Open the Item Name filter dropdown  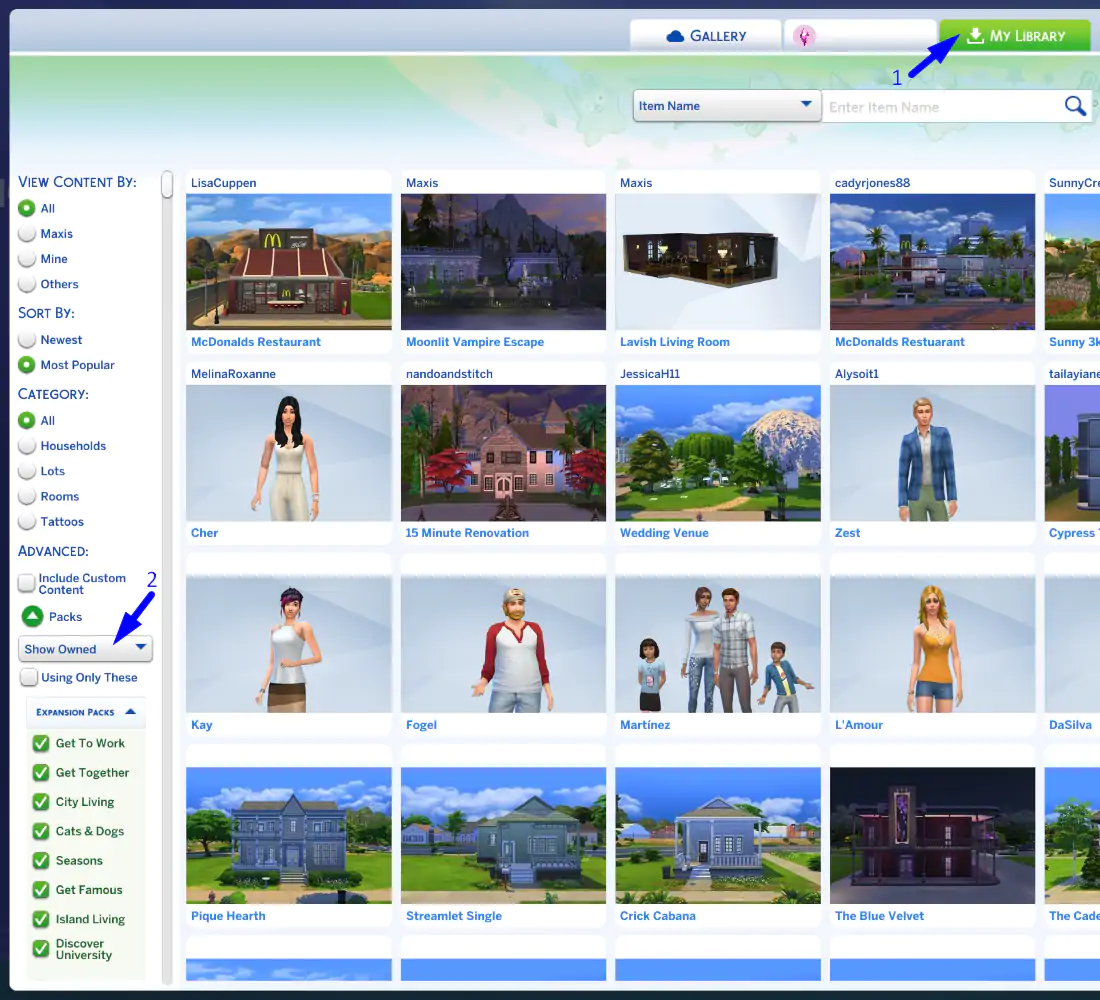[x=726, y=105]
